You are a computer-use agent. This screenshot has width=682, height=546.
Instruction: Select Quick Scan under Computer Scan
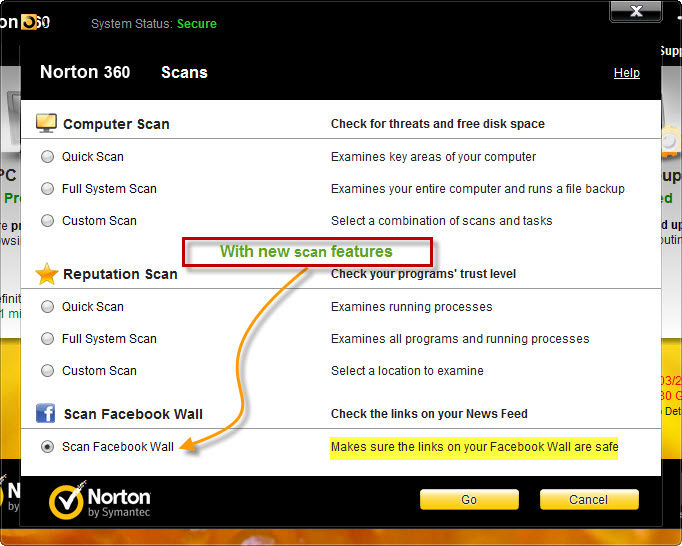[47, 157]
